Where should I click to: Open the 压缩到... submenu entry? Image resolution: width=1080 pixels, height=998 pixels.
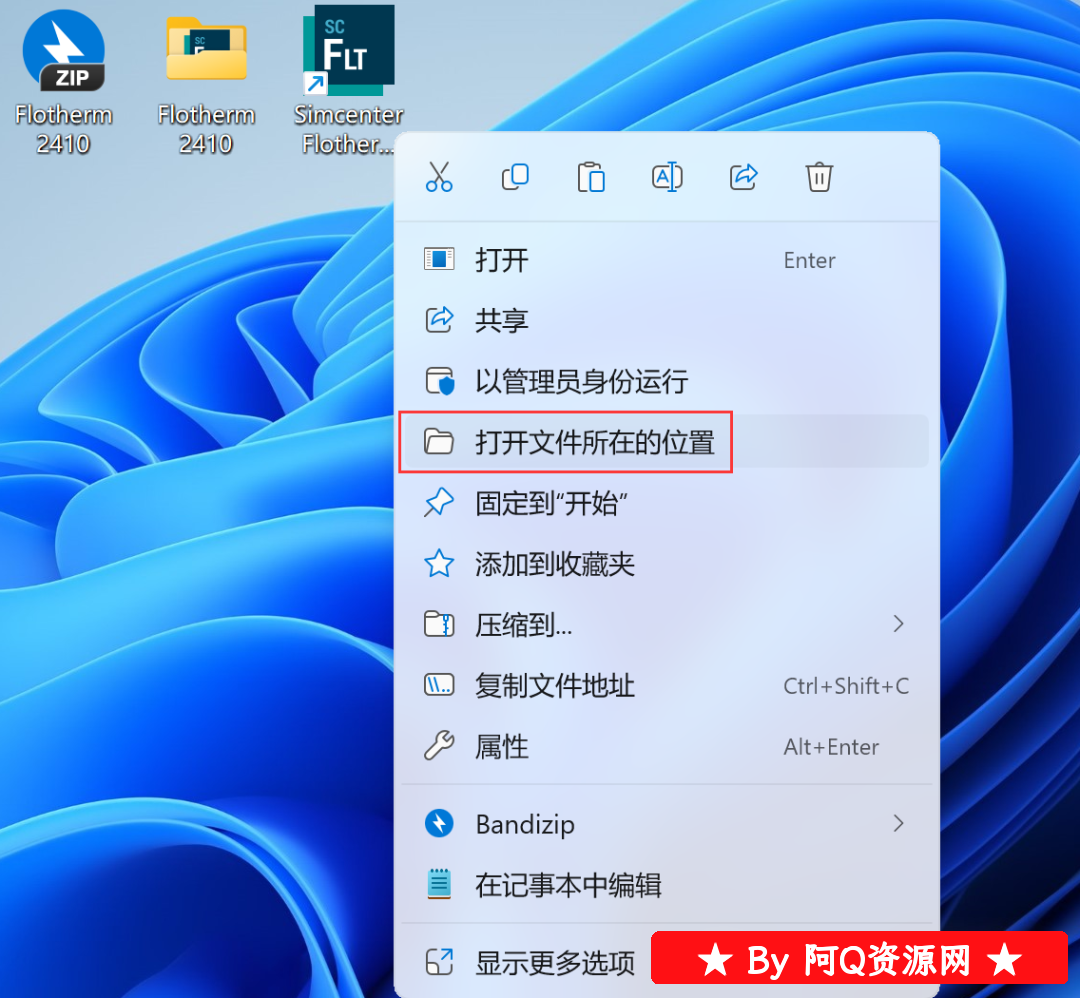tap(665, 624)
